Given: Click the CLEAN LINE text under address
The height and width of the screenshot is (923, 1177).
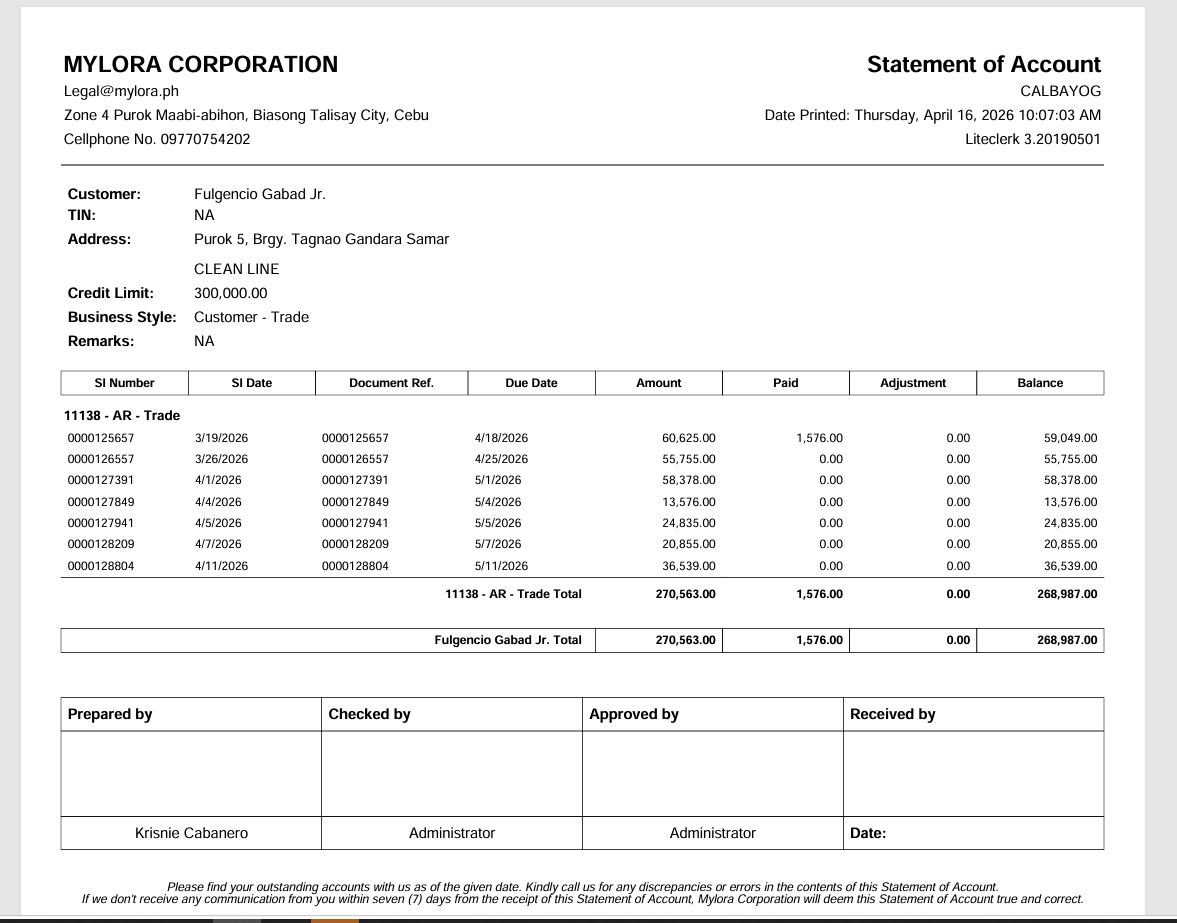Looking at the screenshot, I should (236, 269).
